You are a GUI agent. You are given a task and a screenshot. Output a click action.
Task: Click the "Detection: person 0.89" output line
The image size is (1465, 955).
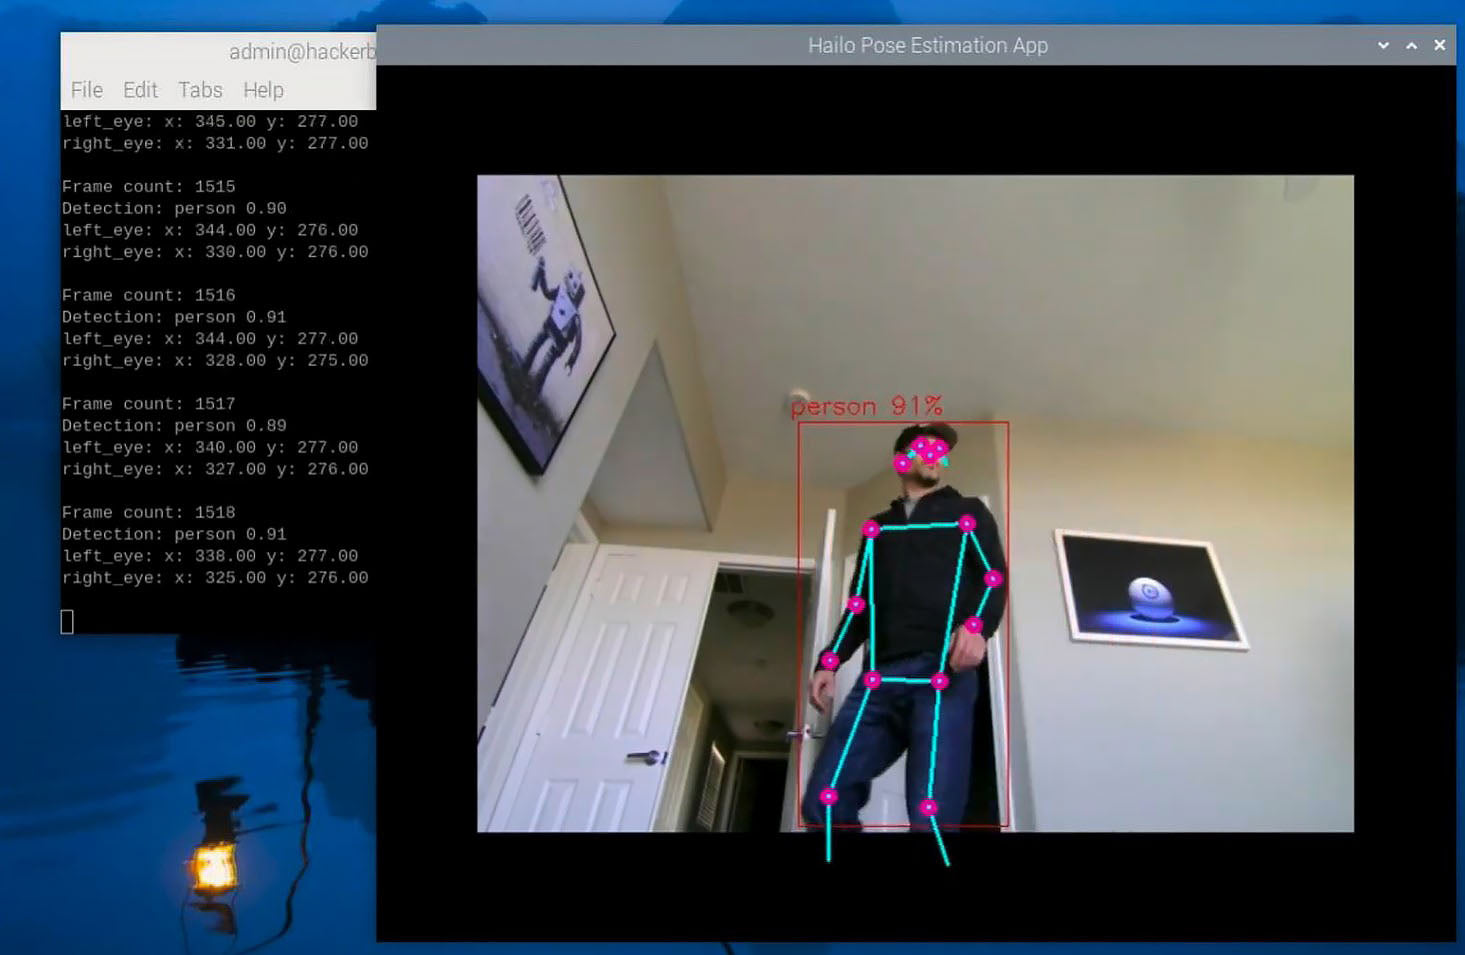[174, 426]
